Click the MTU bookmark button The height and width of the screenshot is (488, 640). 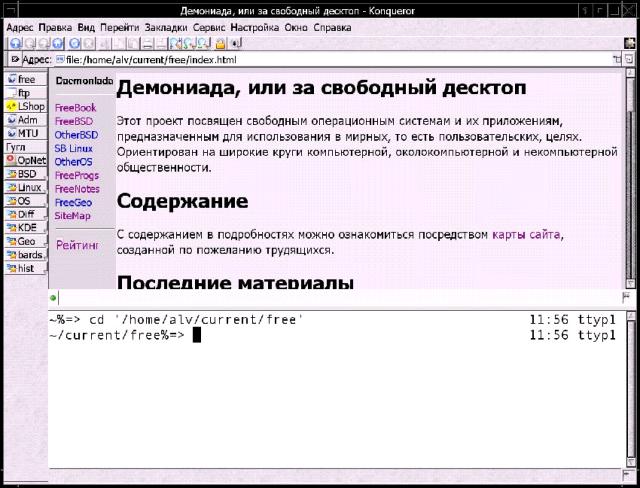click(24, 133)
